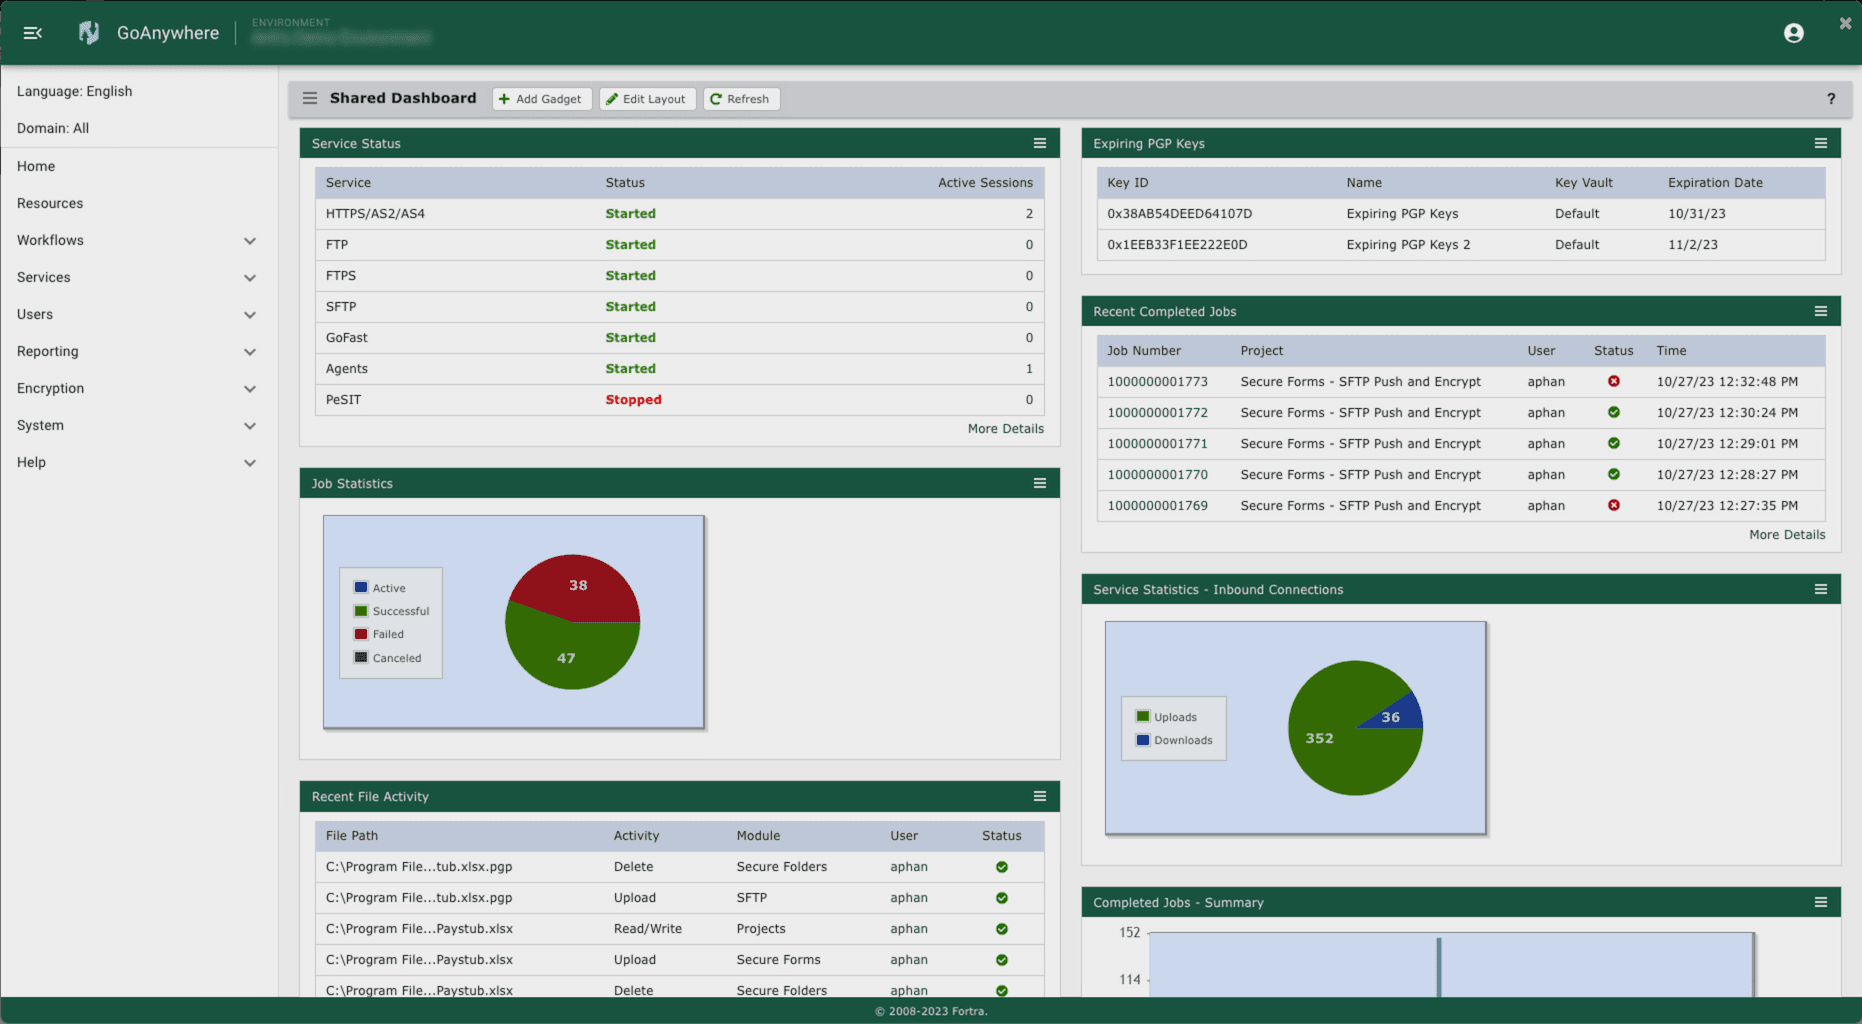
Task: Open More Details under Service Status
Action: point(1005,428)
